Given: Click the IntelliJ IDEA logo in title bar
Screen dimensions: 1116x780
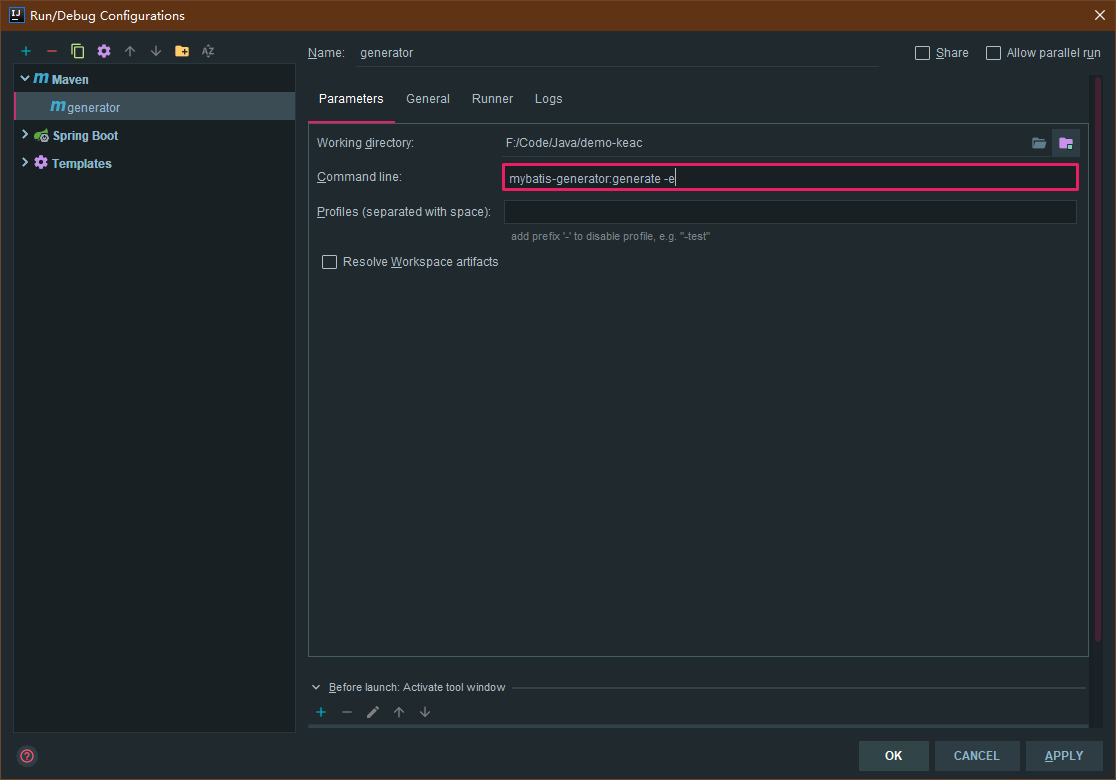Looking at the screenshot, I should pos(16,15).
